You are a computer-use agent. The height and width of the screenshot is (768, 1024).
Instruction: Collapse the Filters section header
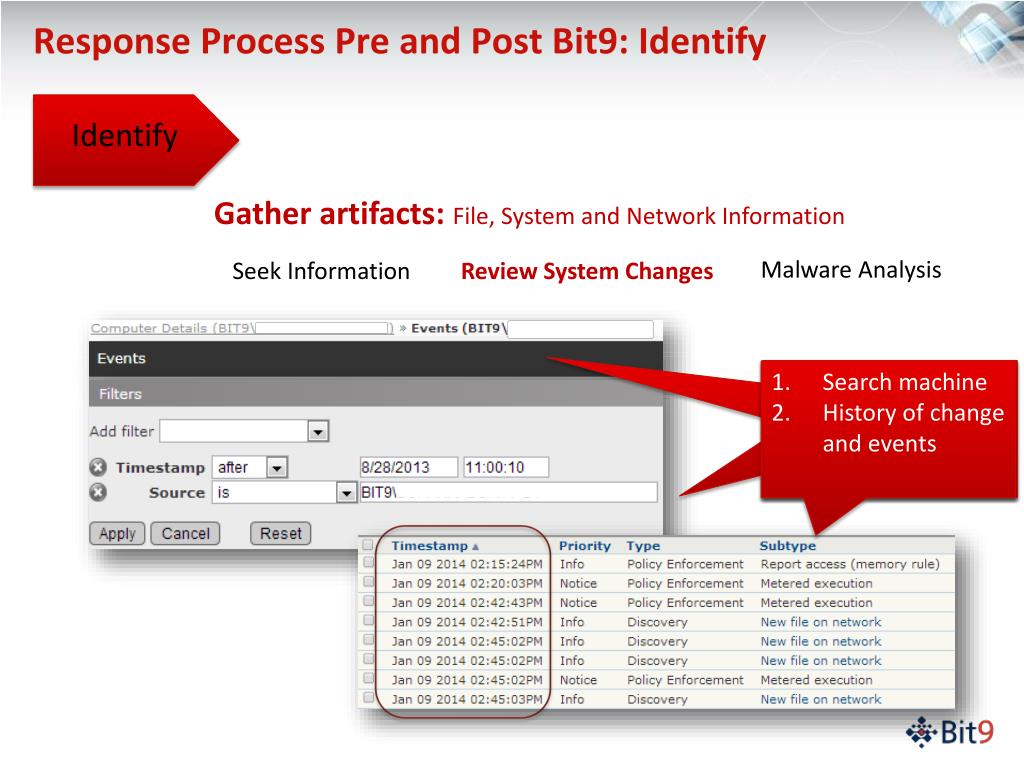376,394
